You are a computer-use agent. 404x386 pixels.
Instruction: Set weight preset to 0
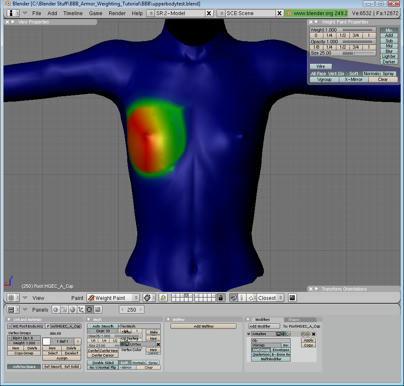coord(316,35)
